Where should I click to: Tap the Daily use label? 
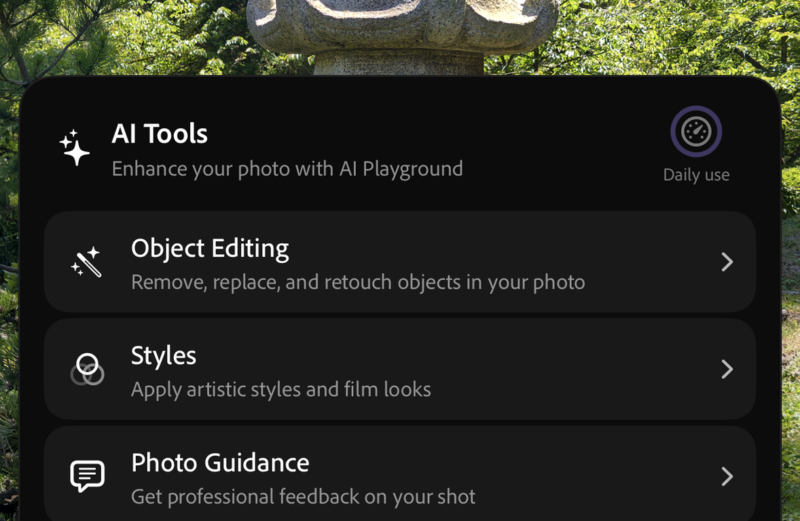tap(696, 175)
